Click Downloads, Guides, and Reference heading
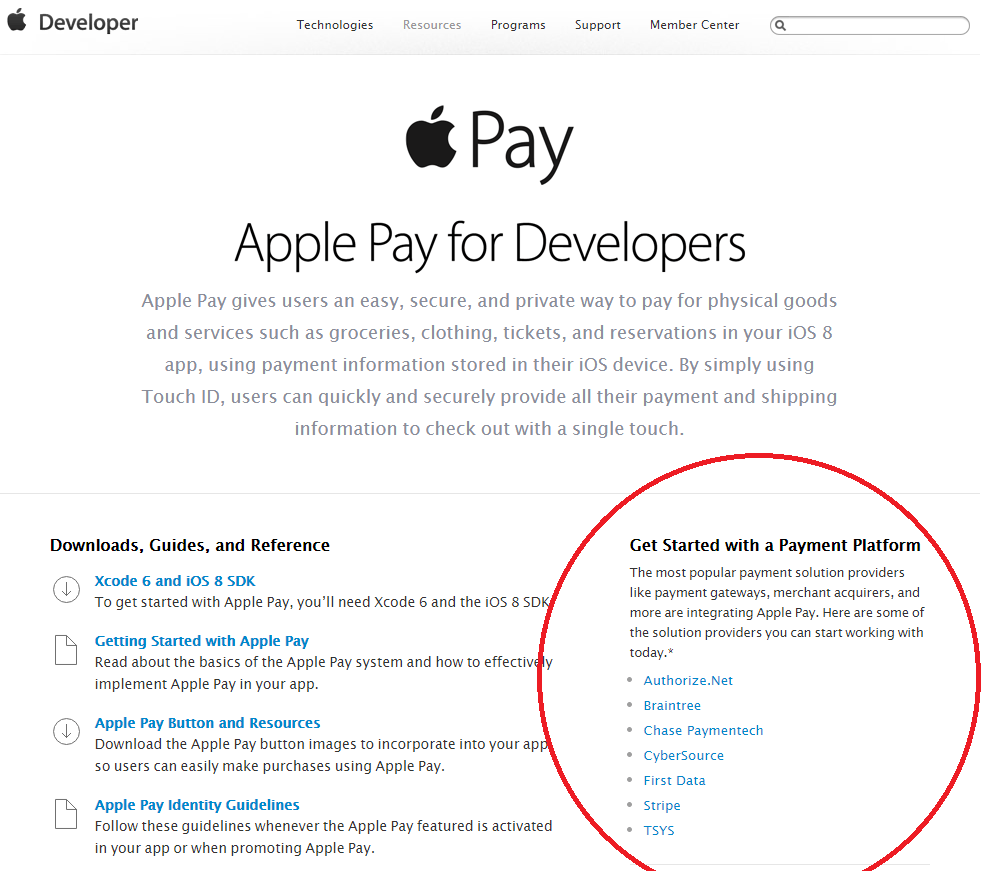The image size is (982, 871). (x=190, y=545)
